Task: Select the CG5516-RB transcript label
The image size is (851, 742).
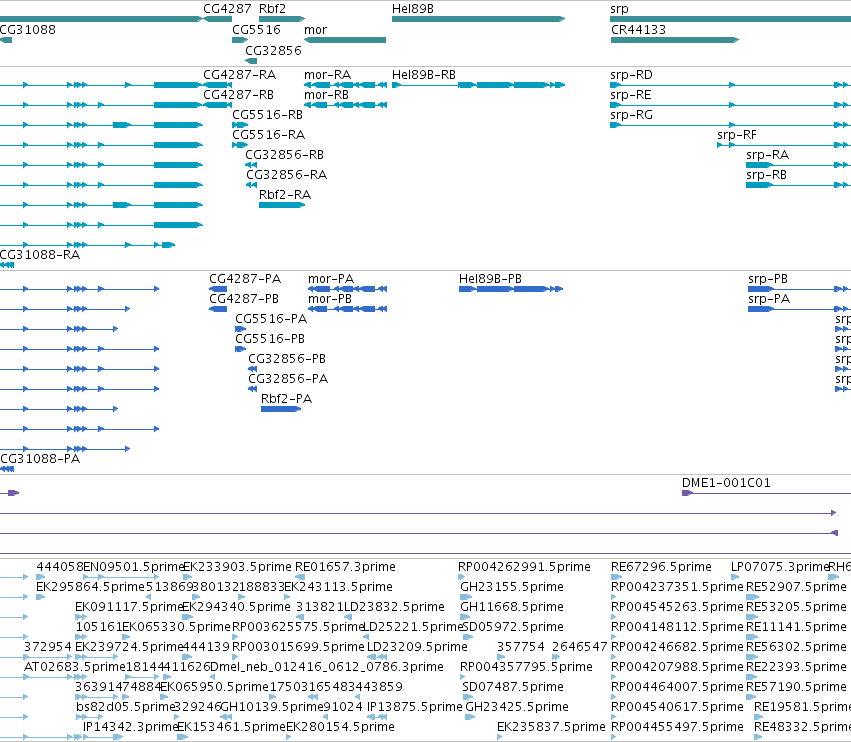Action: [x=268, y=115]
